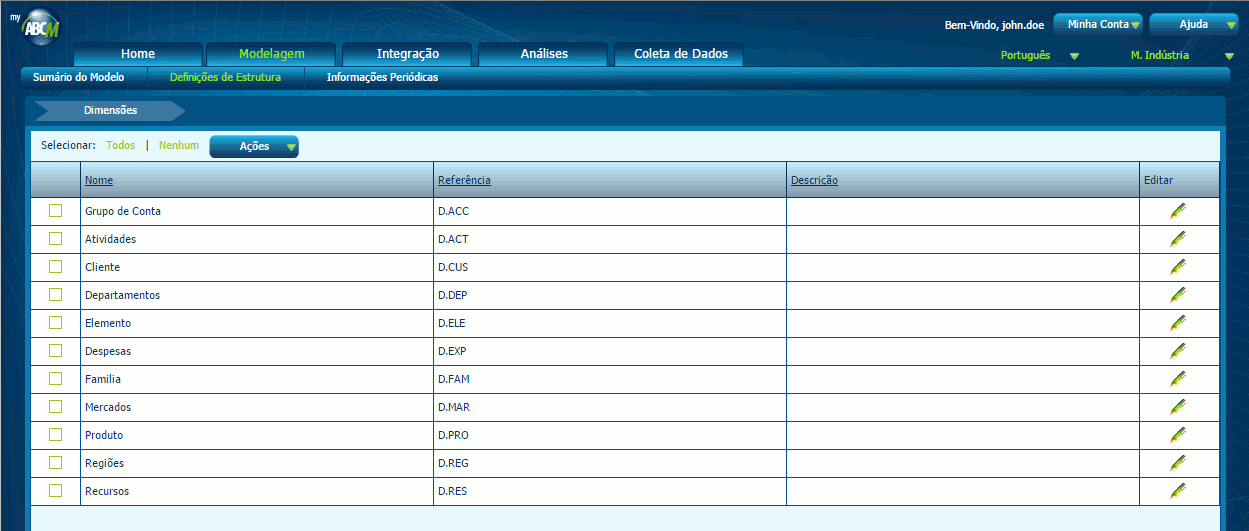Open edit pencil for Mercados
The image size is (1249, 531).
pos(1178,407)
